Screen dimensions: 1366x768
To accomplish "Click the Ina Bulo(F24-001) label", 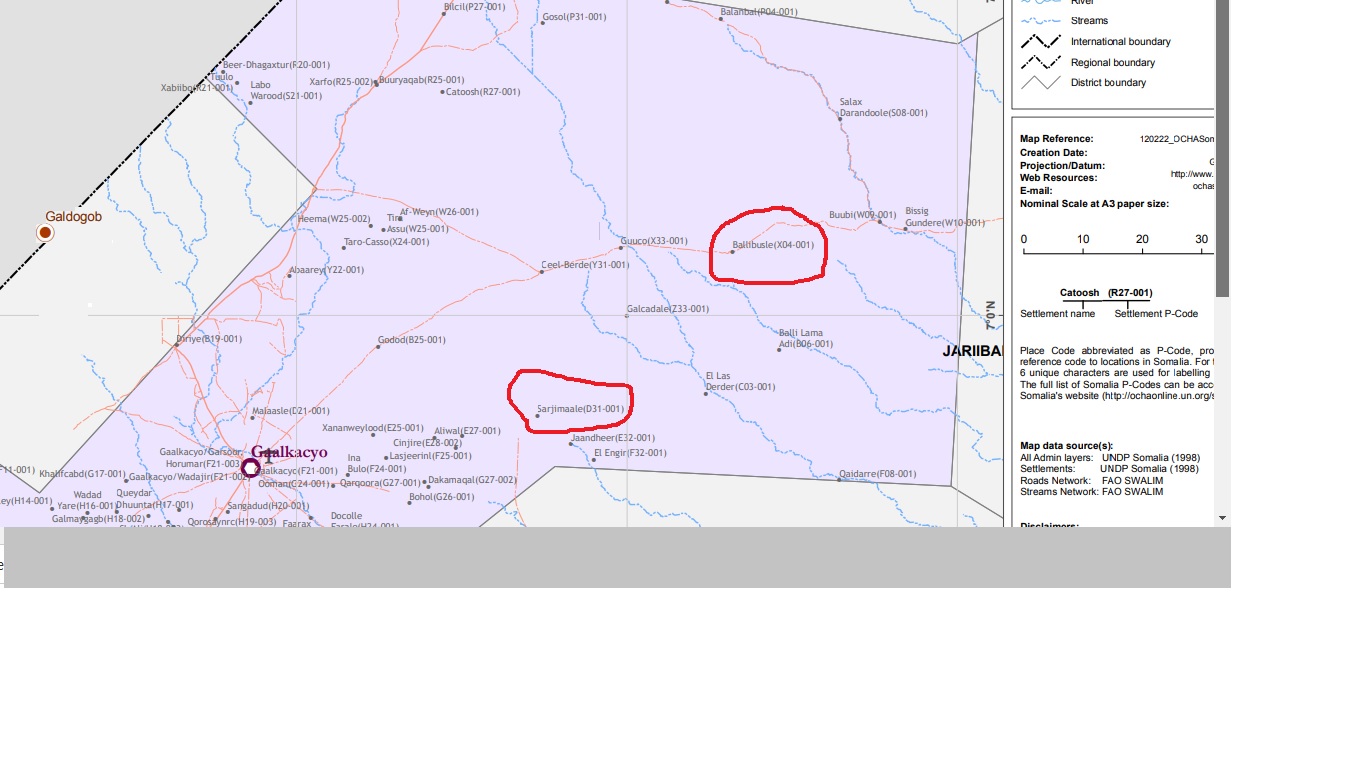I will tap(376, 463).
